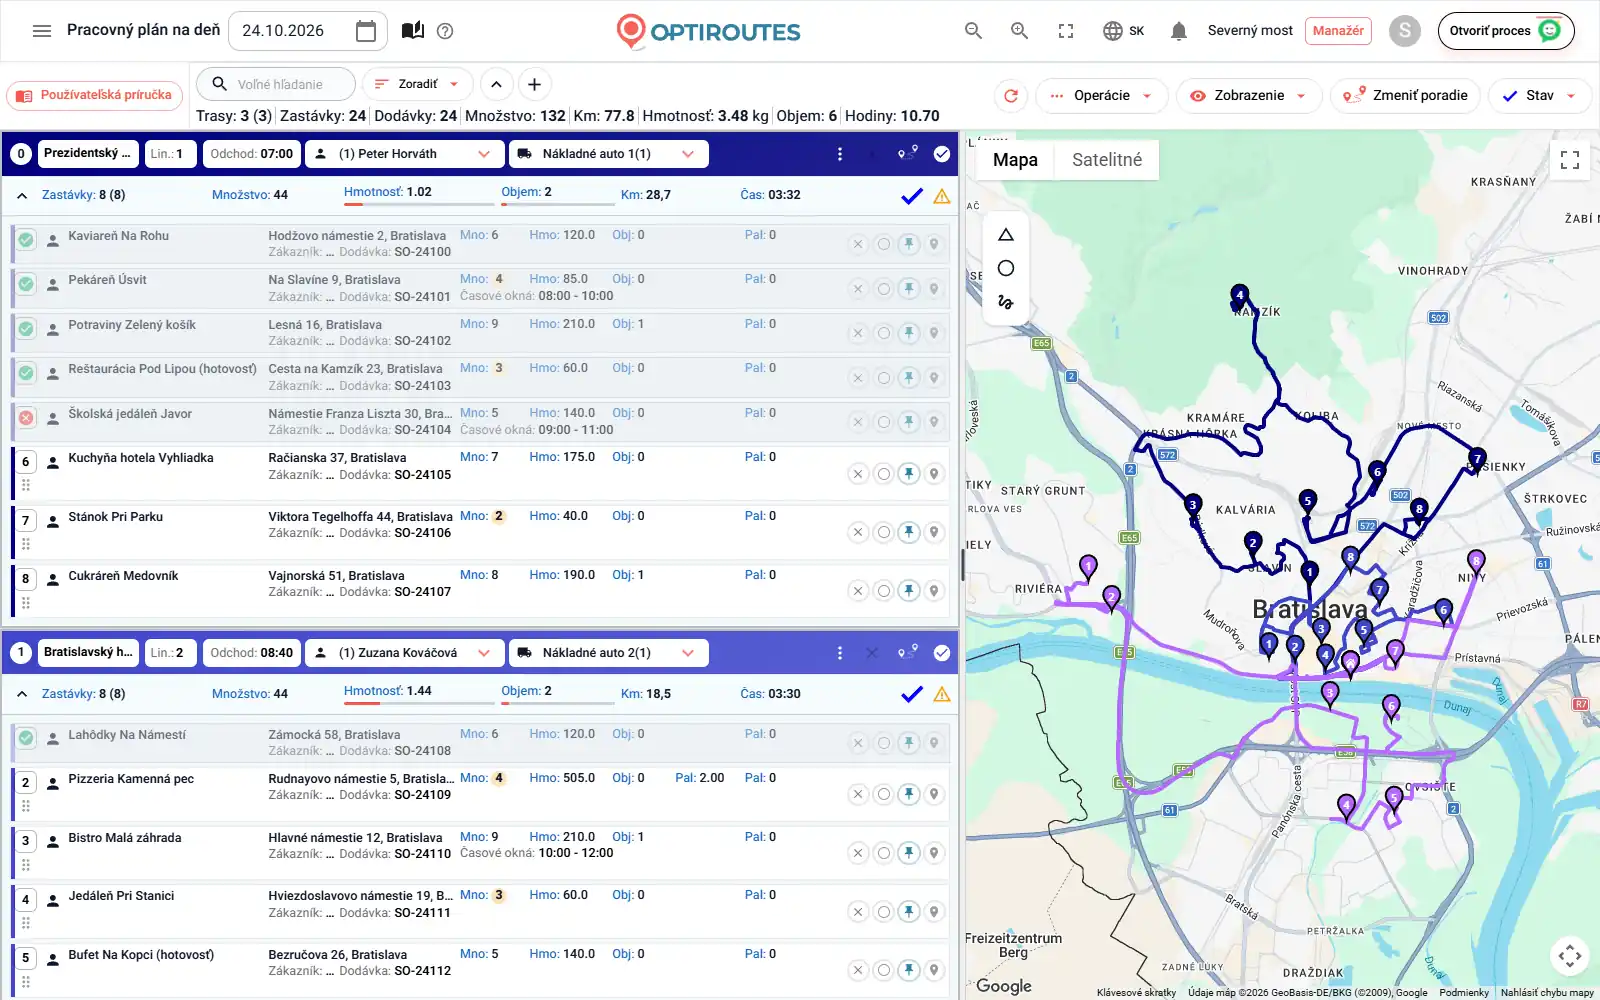Select the circle map drawing tool

tap(1006, 268)
